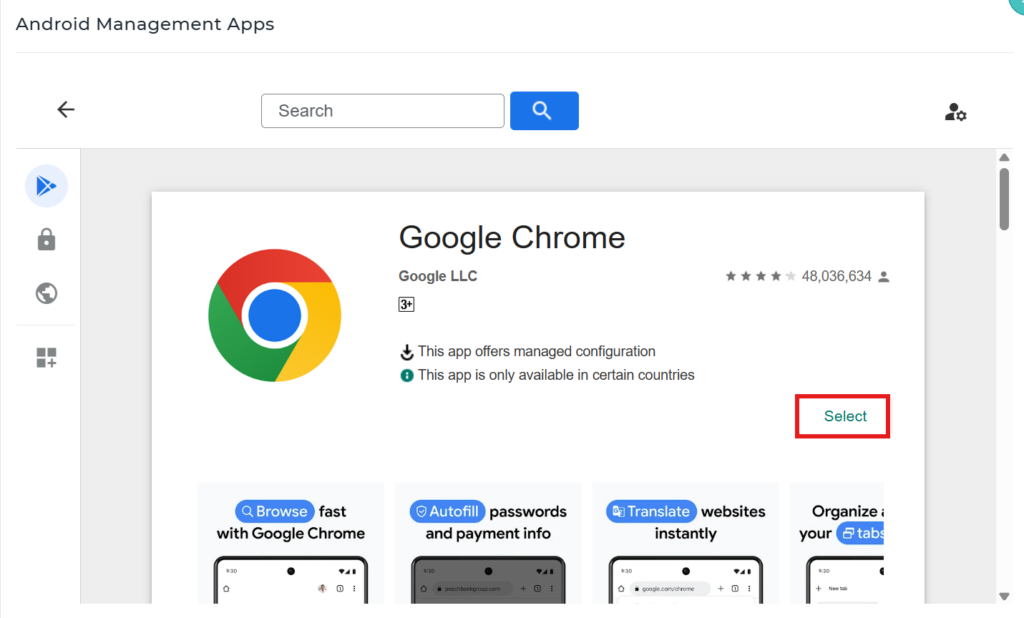Open web apps globe icon
The height and width of the screenshot is (618, 1024).
click(x=46, y=293)
